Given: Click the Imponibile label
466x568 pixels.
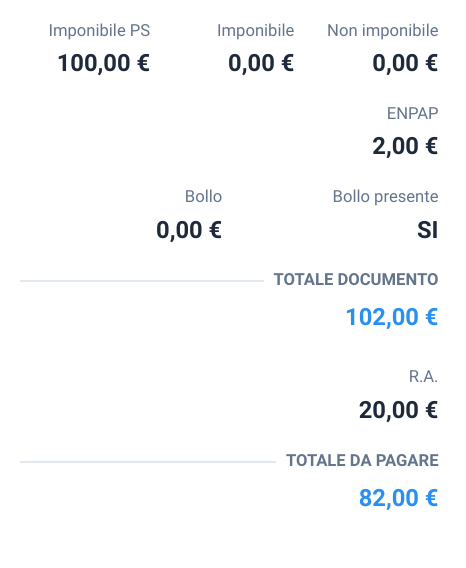Looking at the screenshot, I should (255, 31).
